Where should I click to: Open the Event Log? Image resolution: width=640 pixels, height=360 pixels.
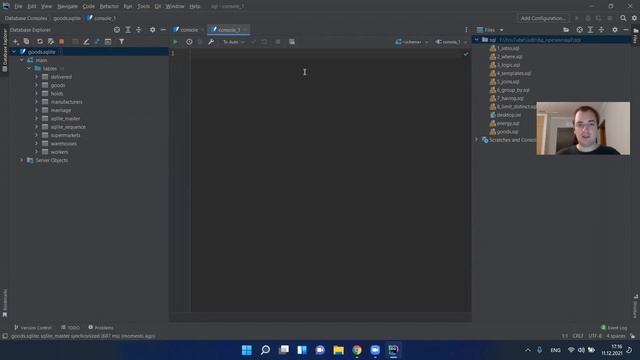point(614,327)
